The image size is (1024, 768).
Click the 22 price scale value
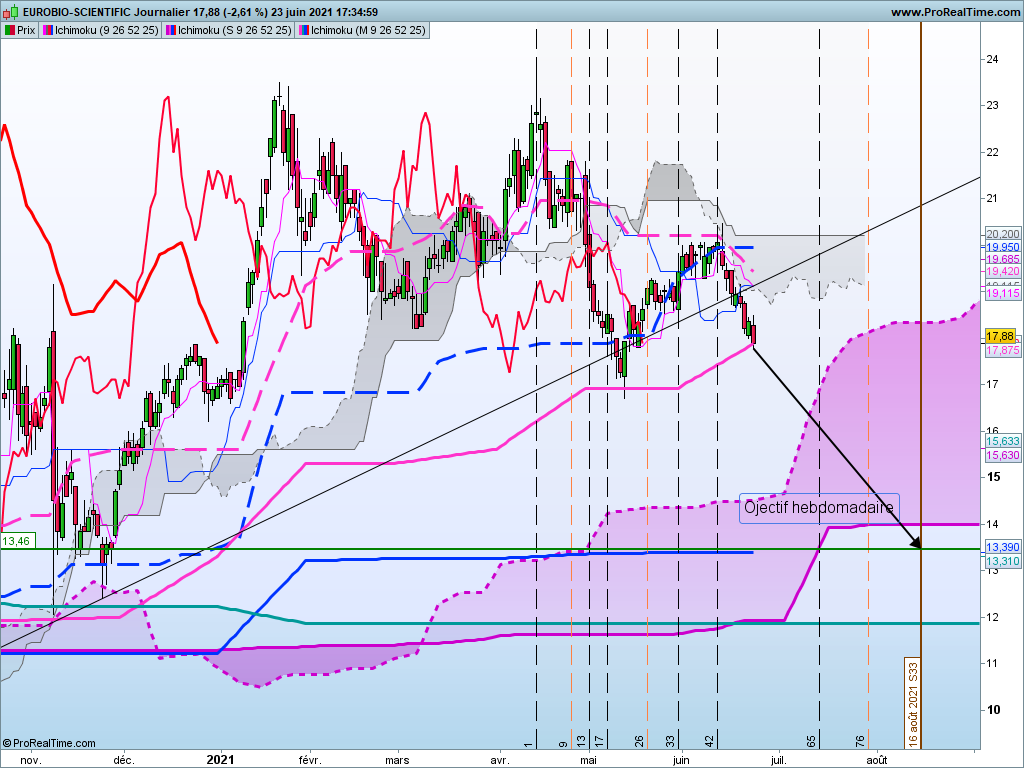click(993, 152)
